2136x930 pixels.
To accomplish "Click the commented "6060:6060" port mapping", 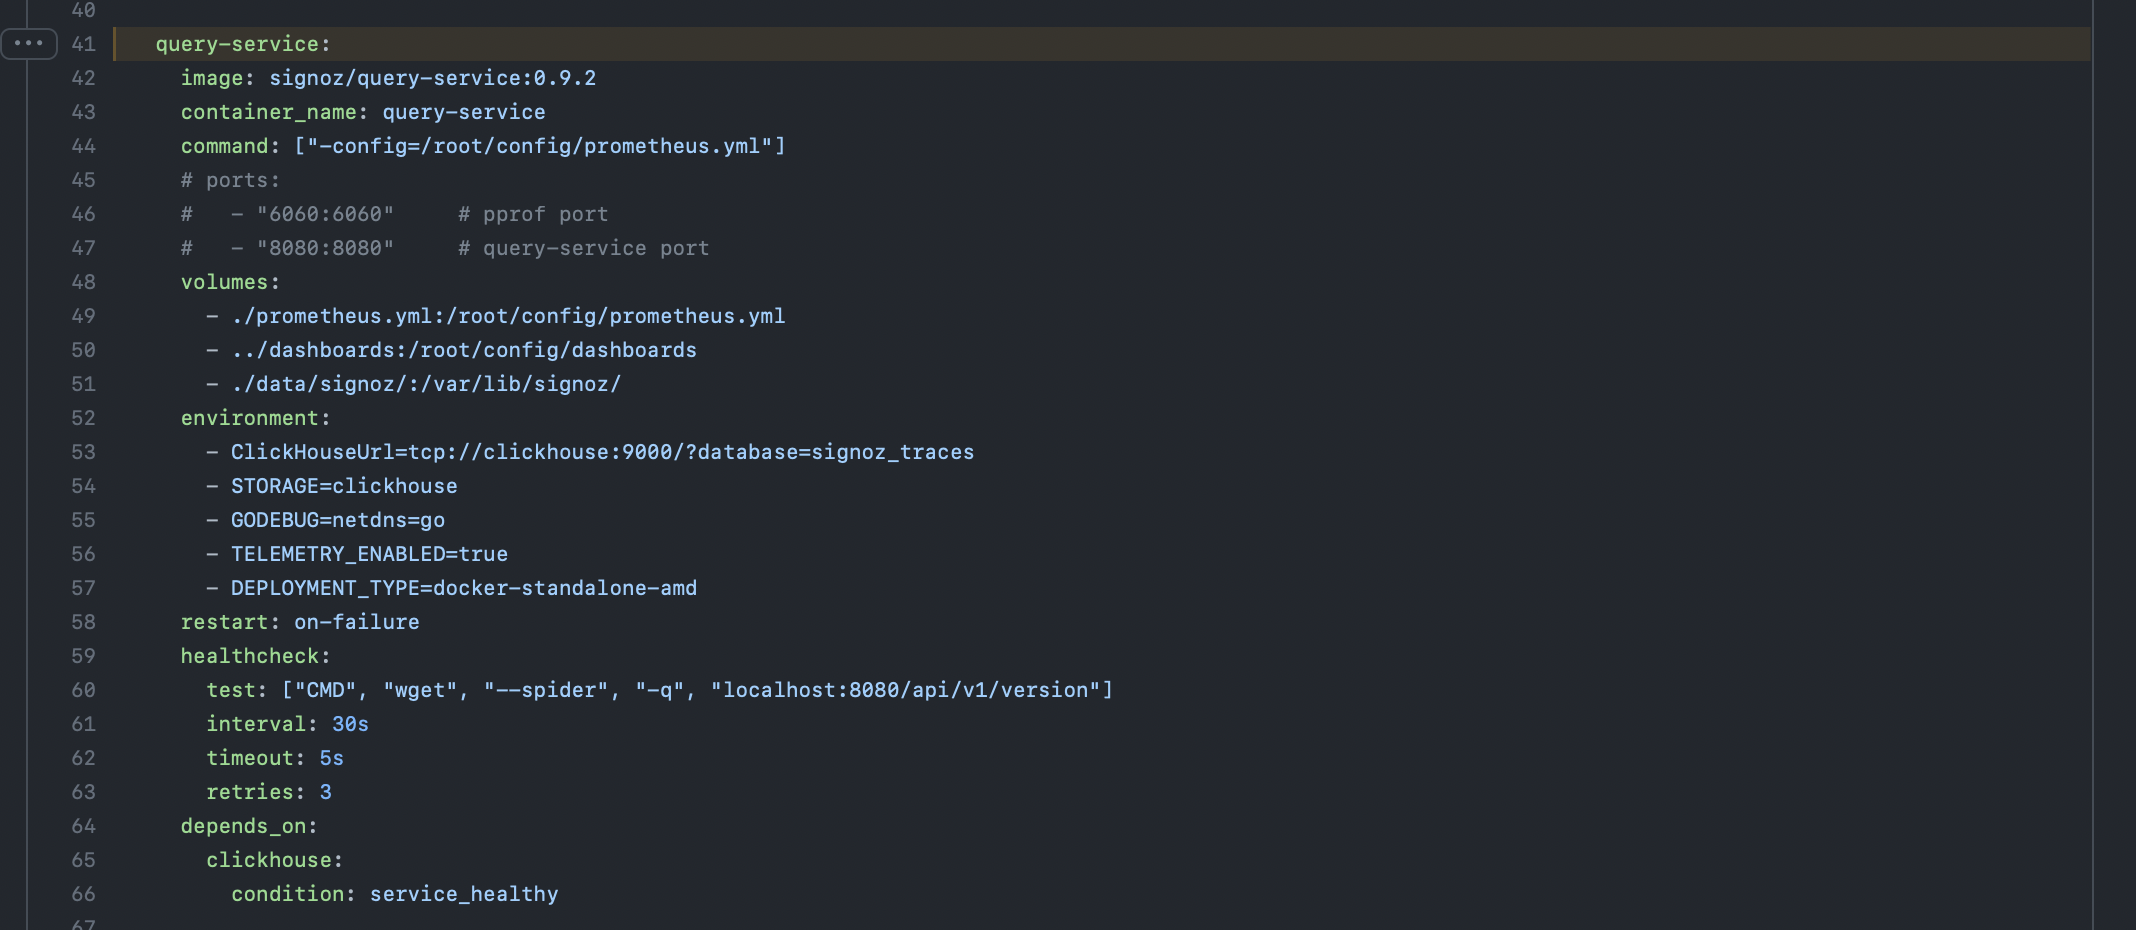I will [325, 214].
